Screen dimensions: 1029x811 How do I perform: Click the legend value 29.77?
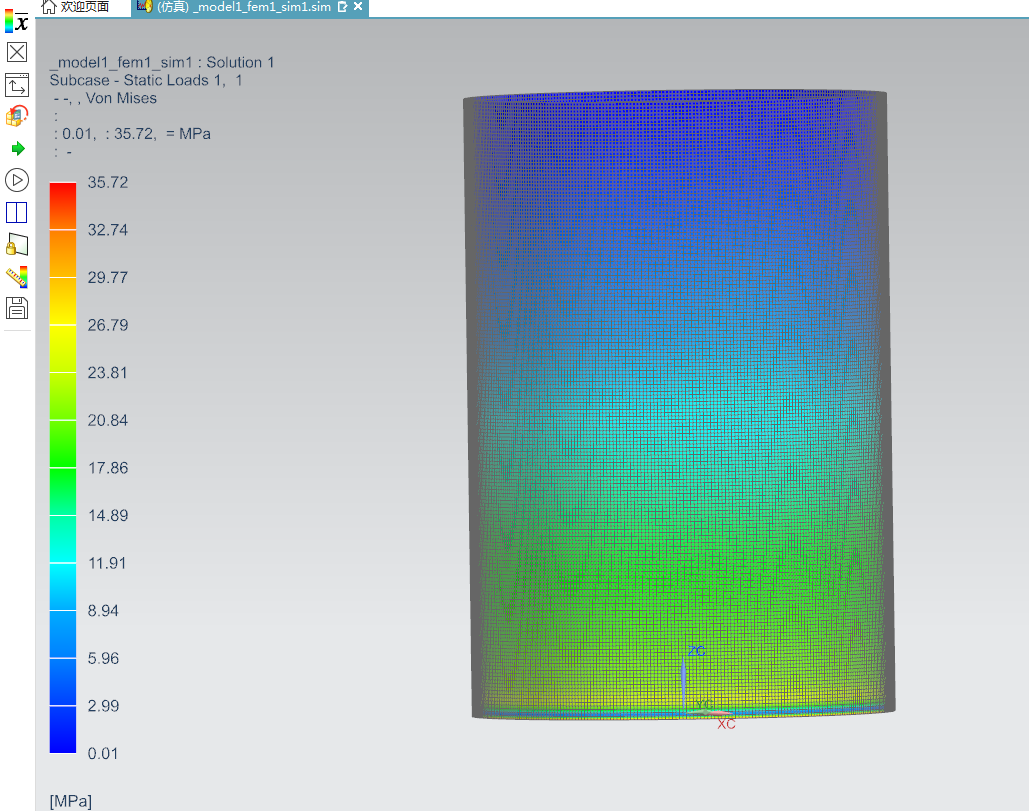click(x=108, y=278)
